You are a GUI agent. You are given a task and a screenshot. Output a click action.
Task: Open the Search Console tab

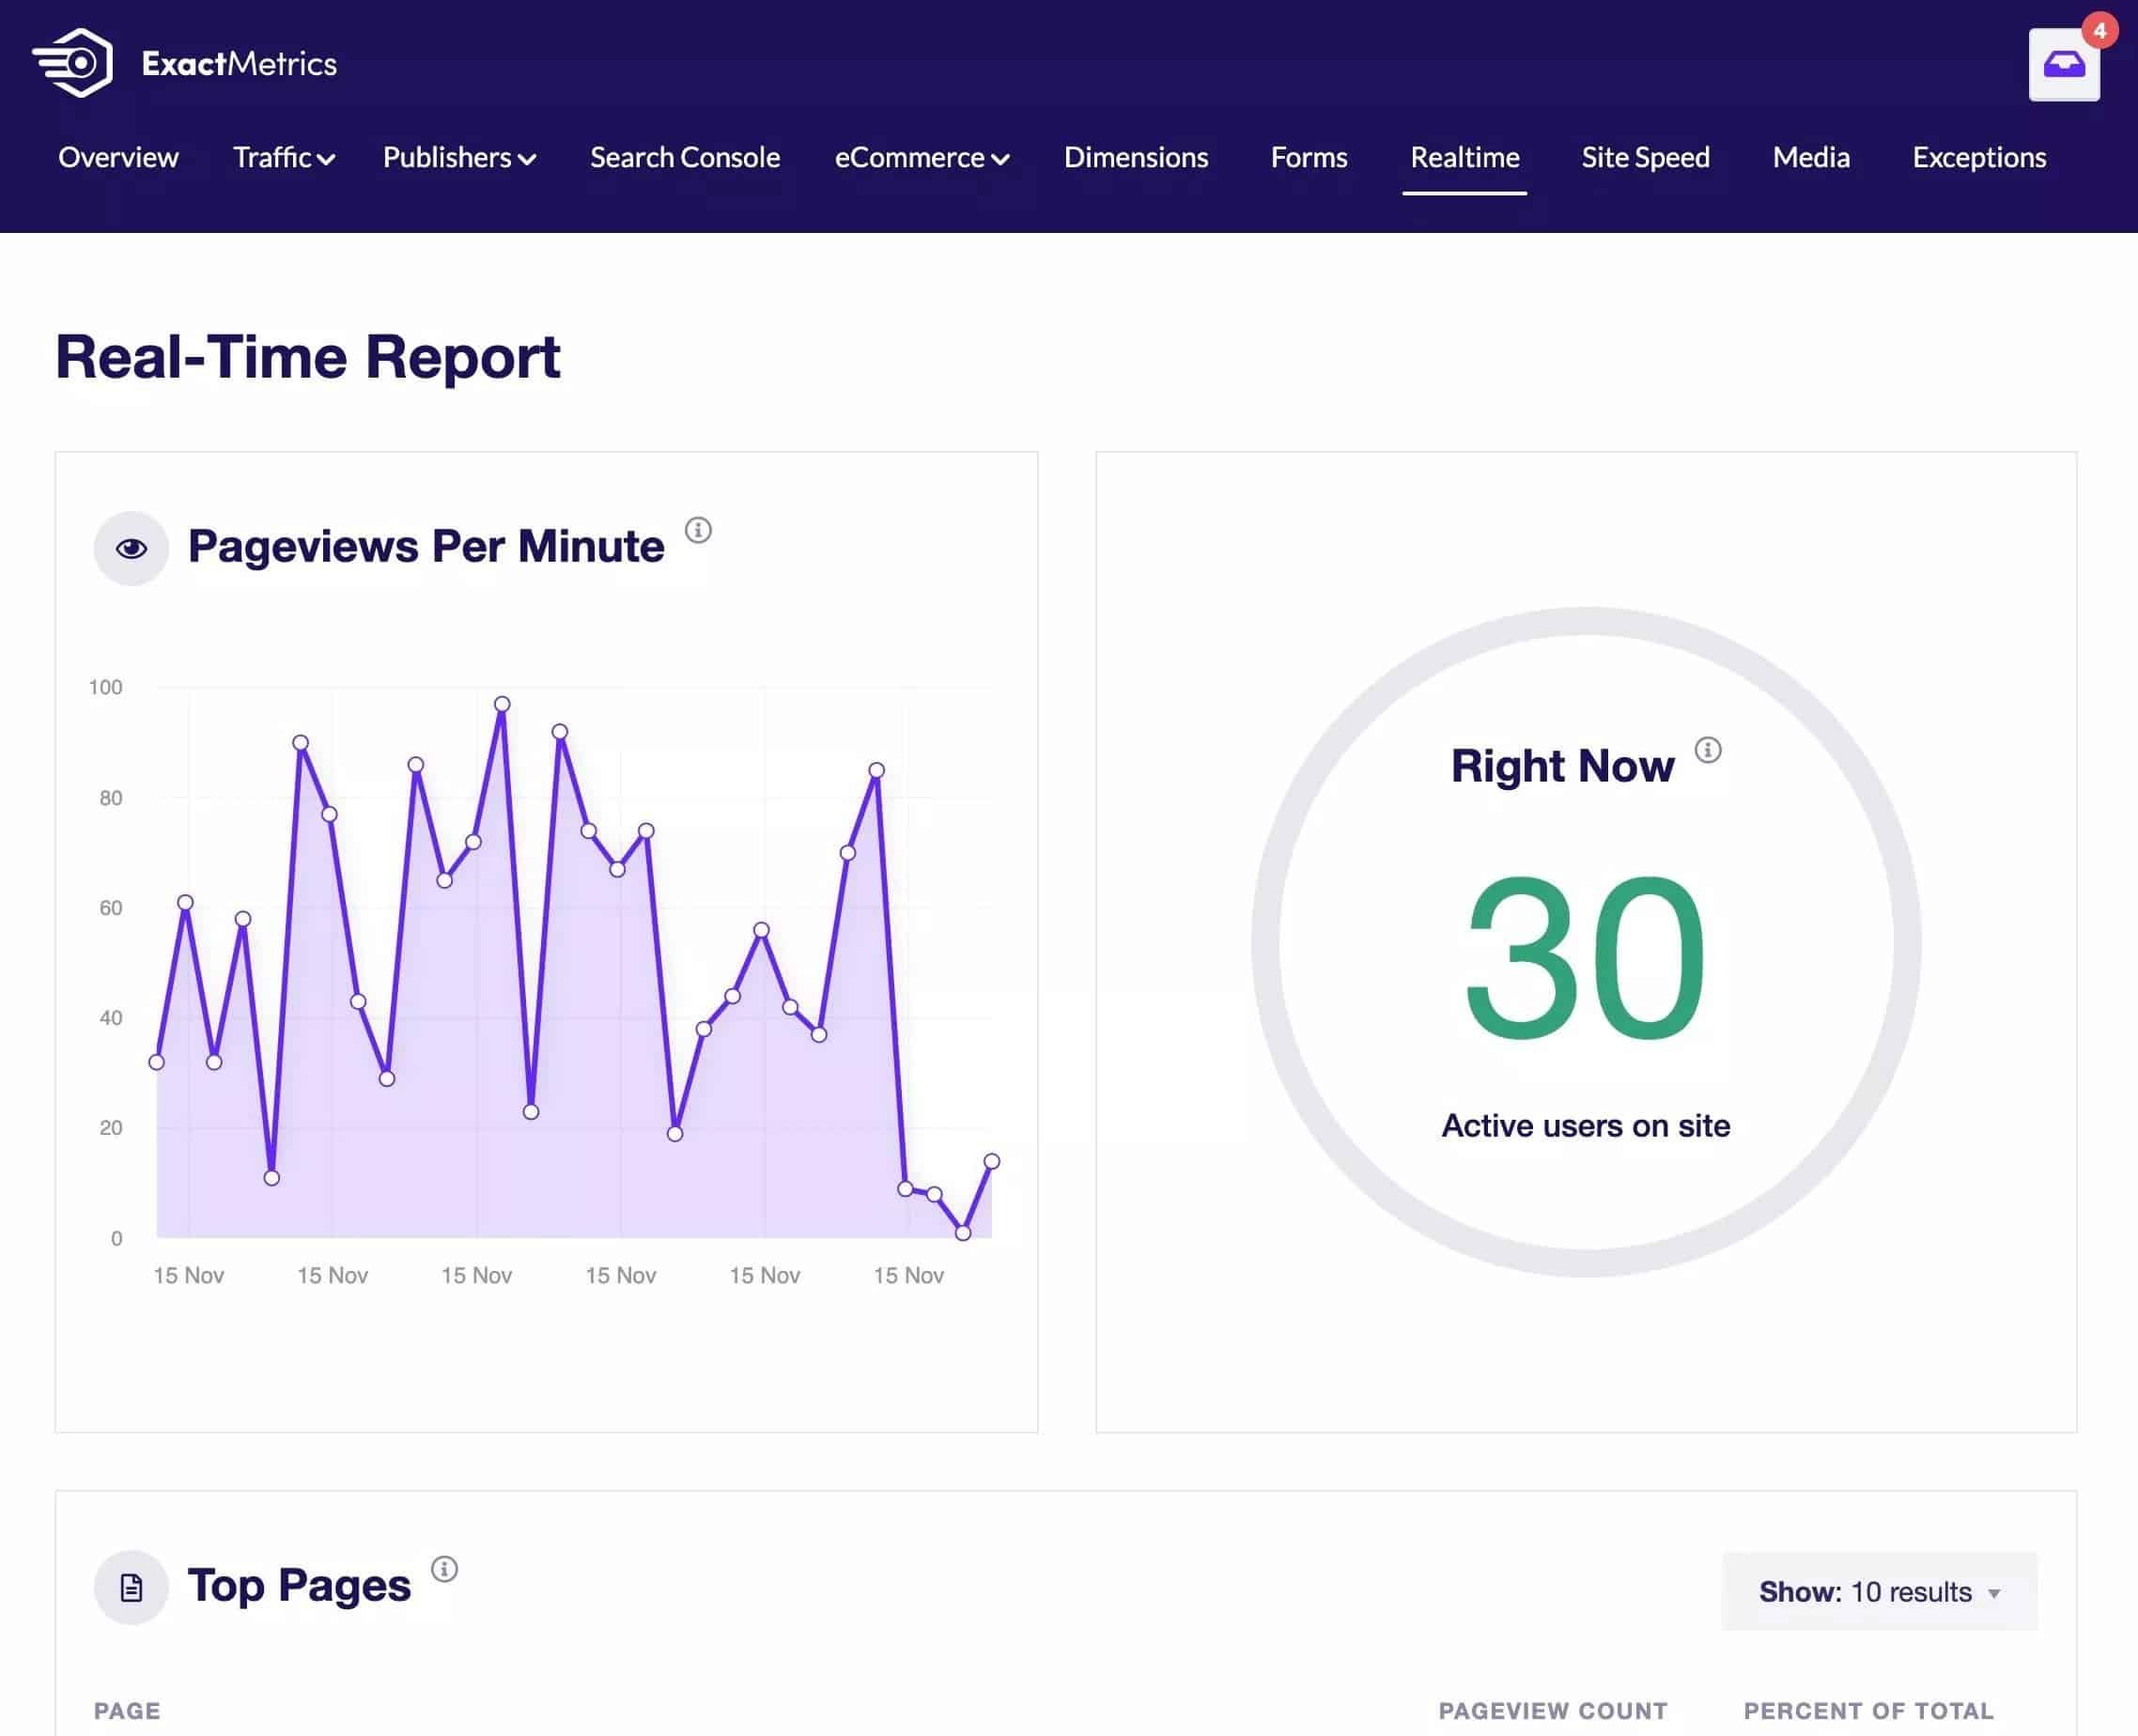click(x=684, y=158)
